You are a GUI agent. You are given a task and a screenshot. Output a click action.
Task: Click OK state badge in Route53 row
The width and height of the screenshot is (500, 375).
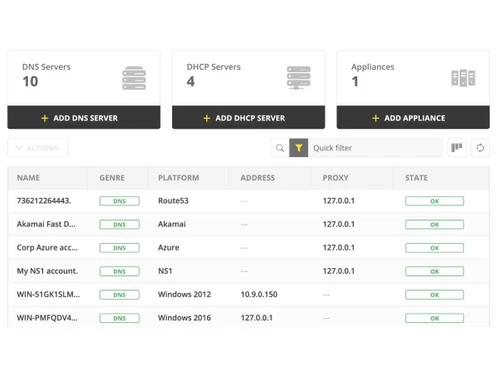434,201
